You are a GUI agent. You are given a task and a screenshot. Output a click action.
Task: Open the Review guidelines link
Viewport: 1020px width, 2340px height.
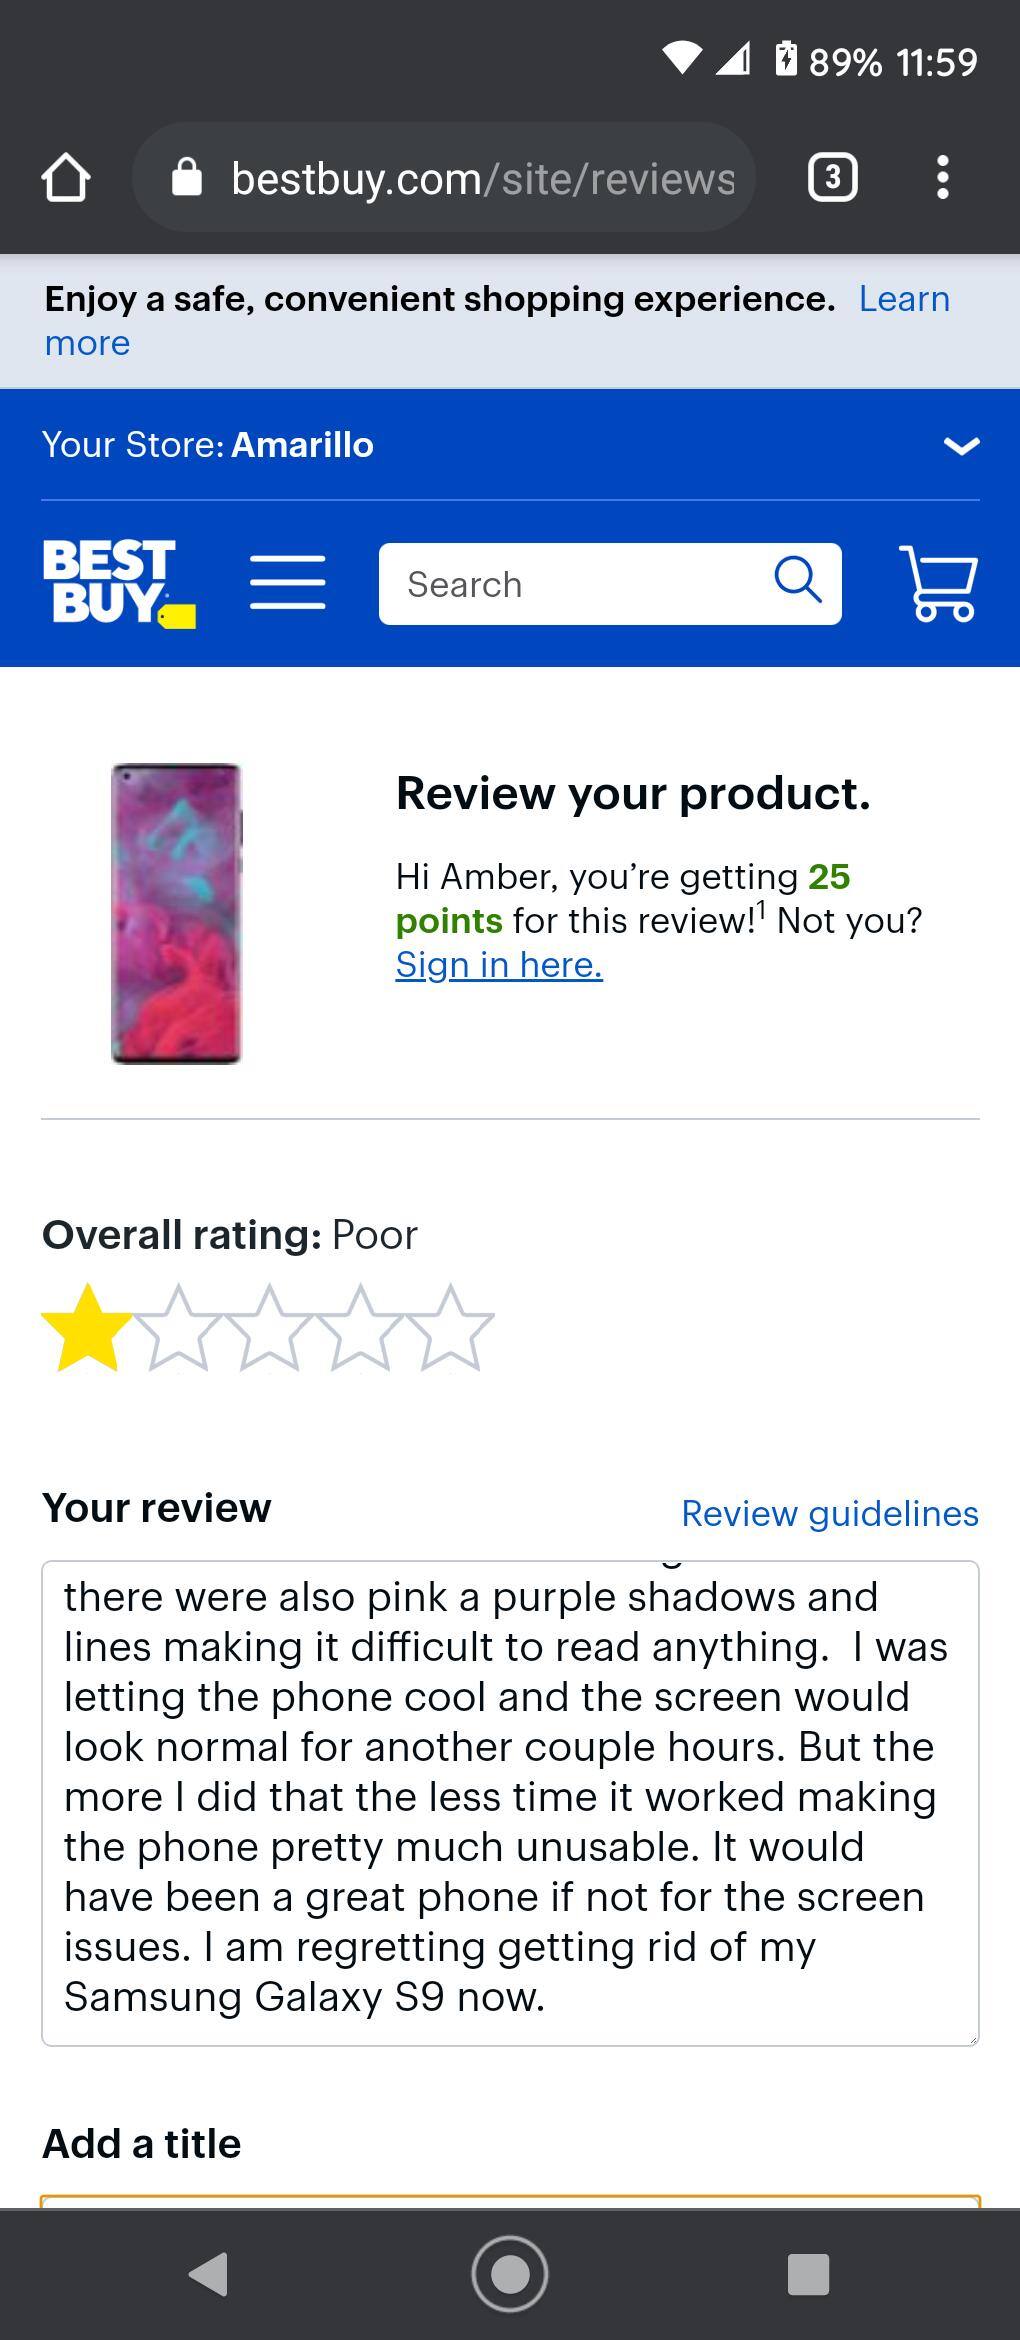[830, 1513]
